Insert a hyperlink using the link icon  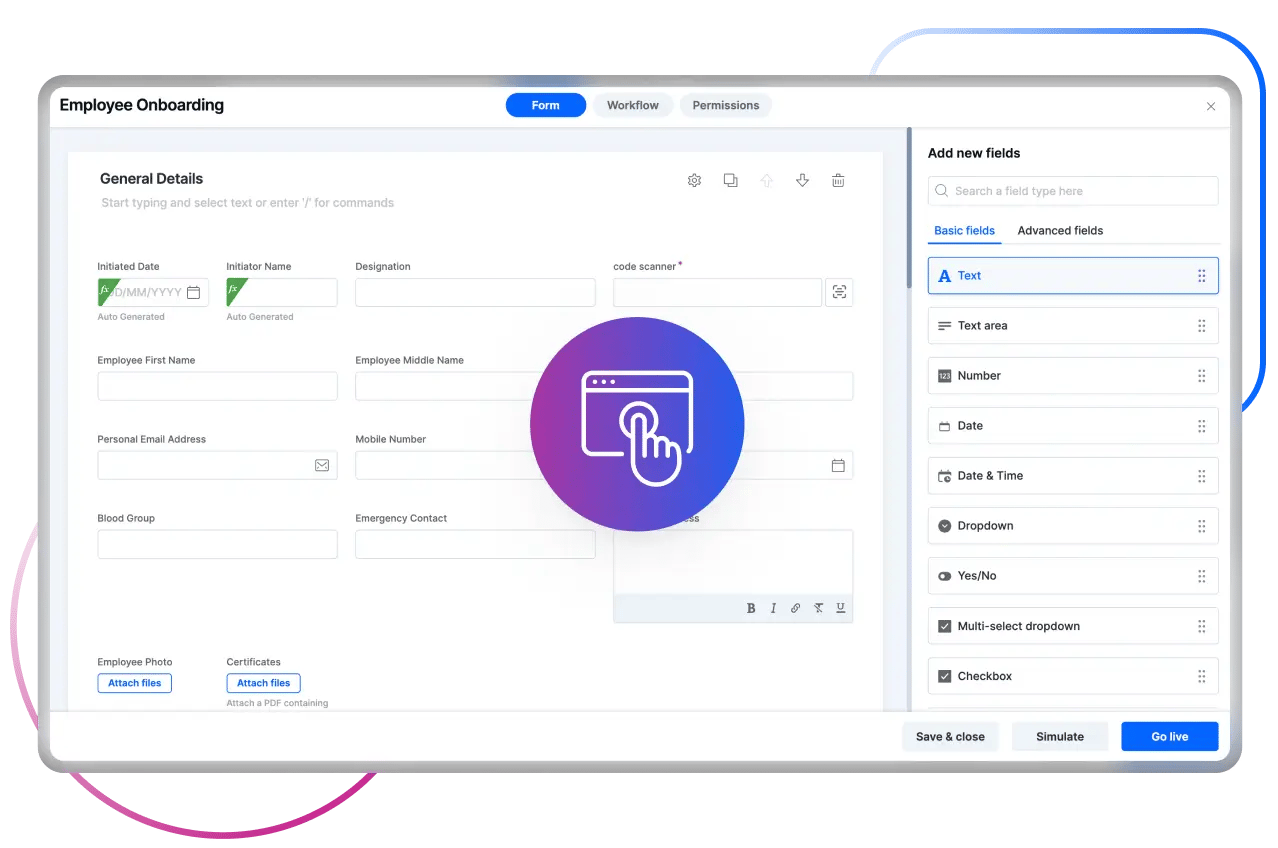click(795, 608)
